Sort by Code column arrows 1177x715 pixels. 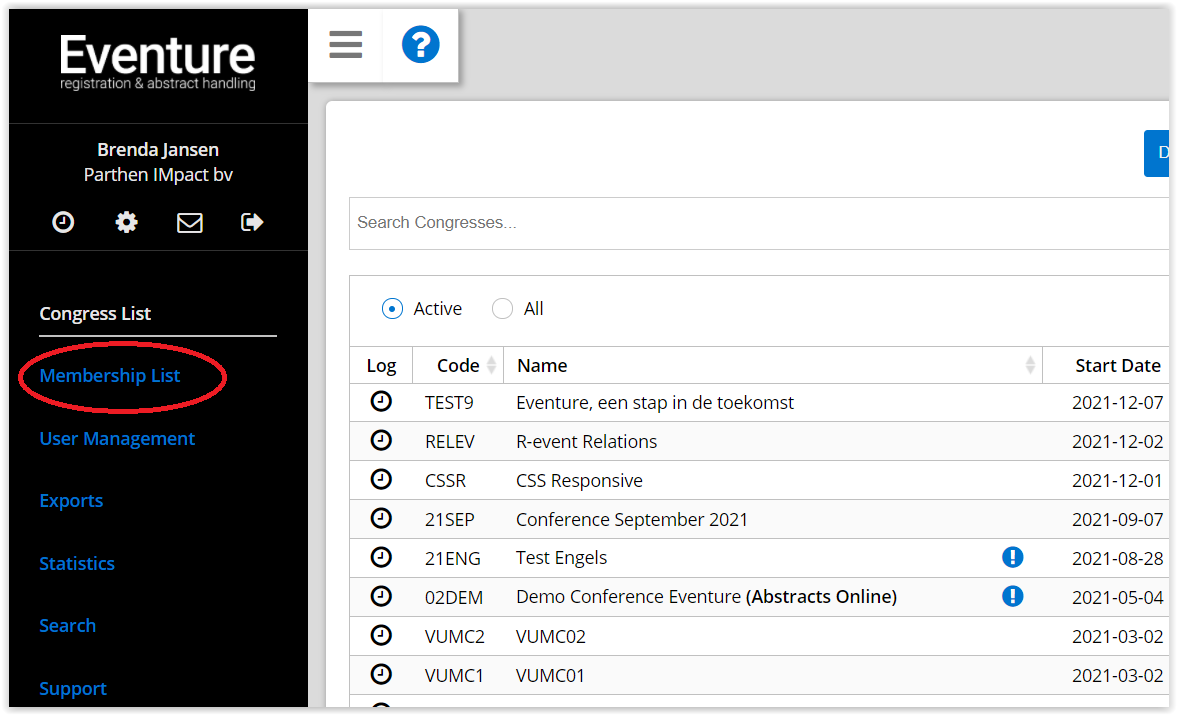491,366
